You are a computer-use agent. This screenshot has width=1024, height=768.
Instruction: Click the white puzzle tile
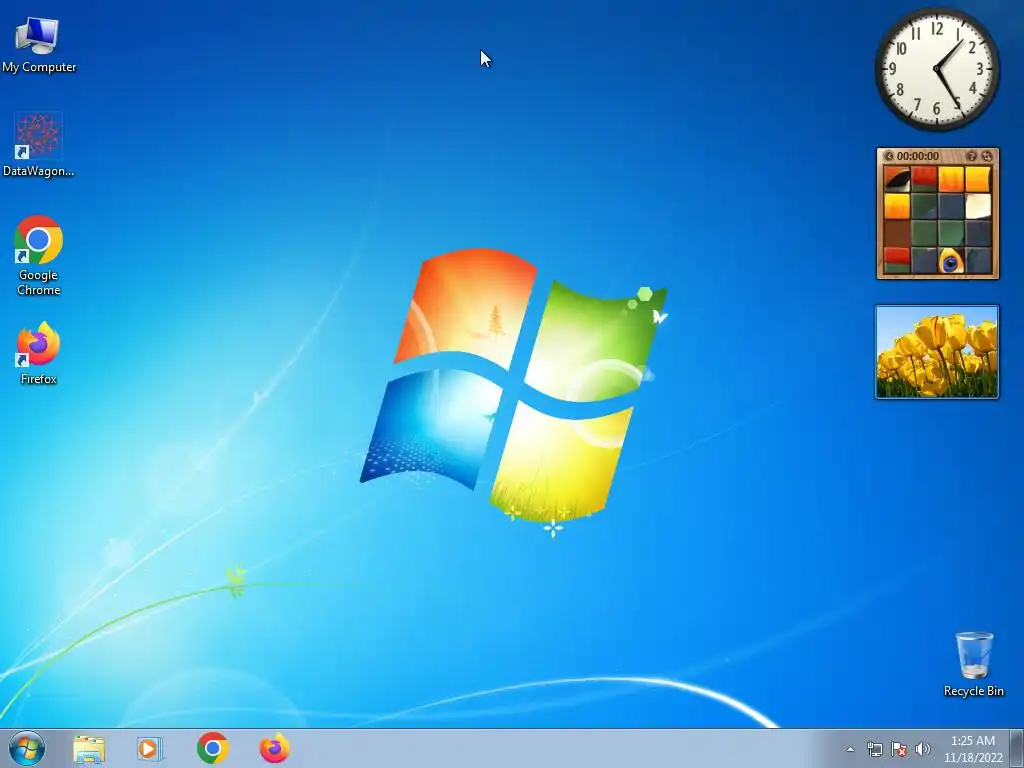pos(978,206)
